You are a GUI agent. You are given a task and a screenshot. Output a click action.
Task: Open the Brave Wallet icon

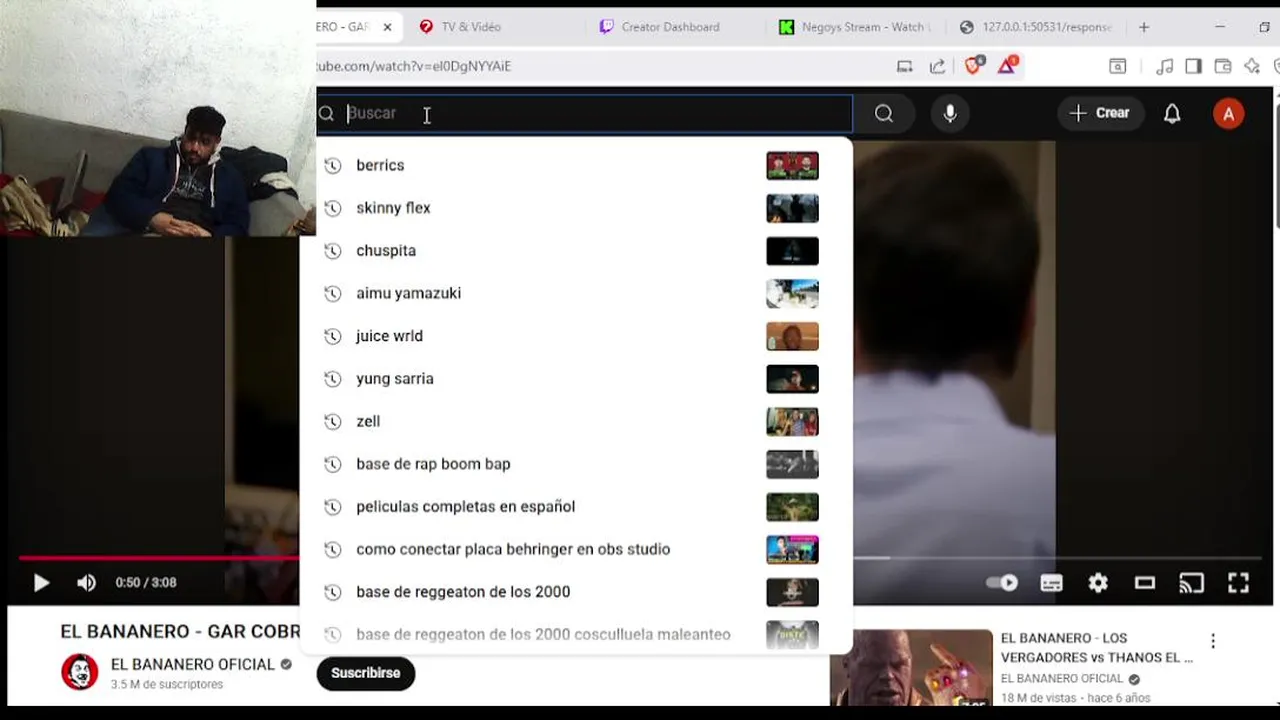pyautogui.click(x=1222, y=66)
